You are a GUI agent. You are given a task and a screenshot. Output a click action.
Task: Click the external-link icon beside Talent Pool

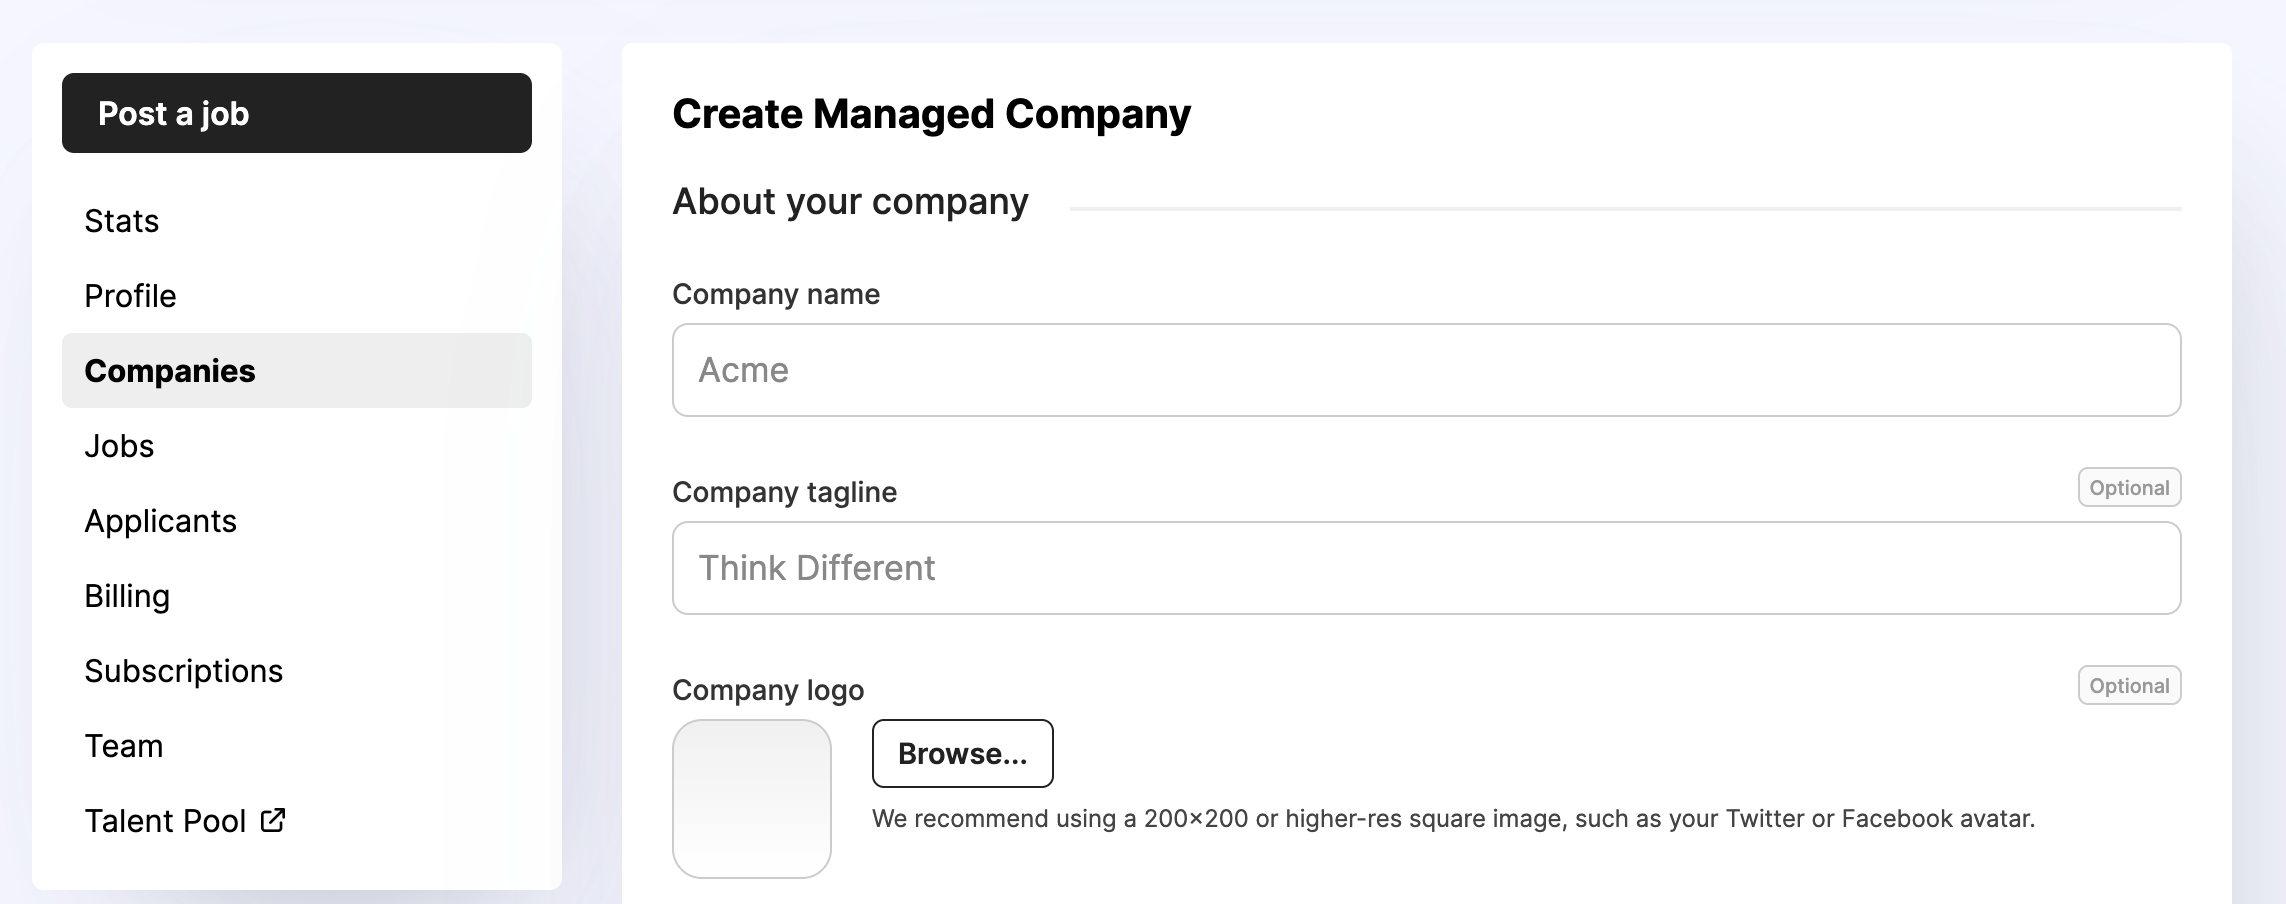(x=273, y=820)
